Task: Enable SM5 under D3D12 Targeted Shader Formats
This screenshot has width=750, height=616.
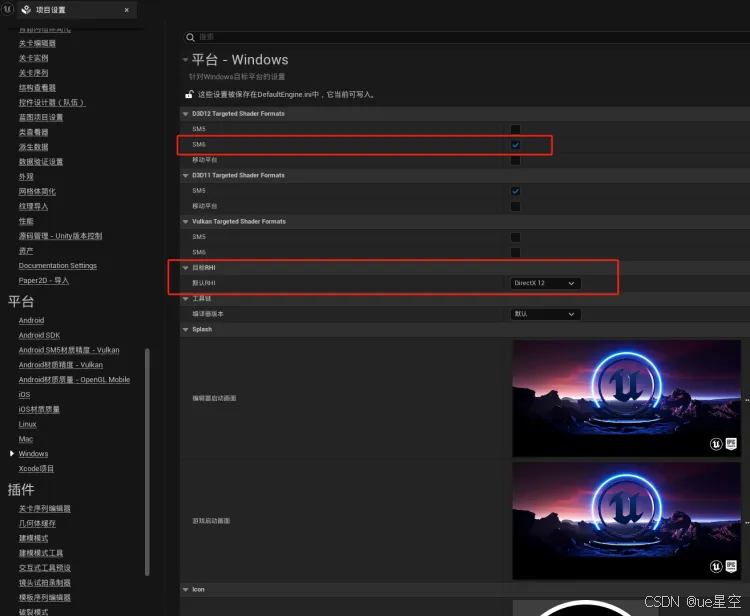Action: [x=515, y=129]
